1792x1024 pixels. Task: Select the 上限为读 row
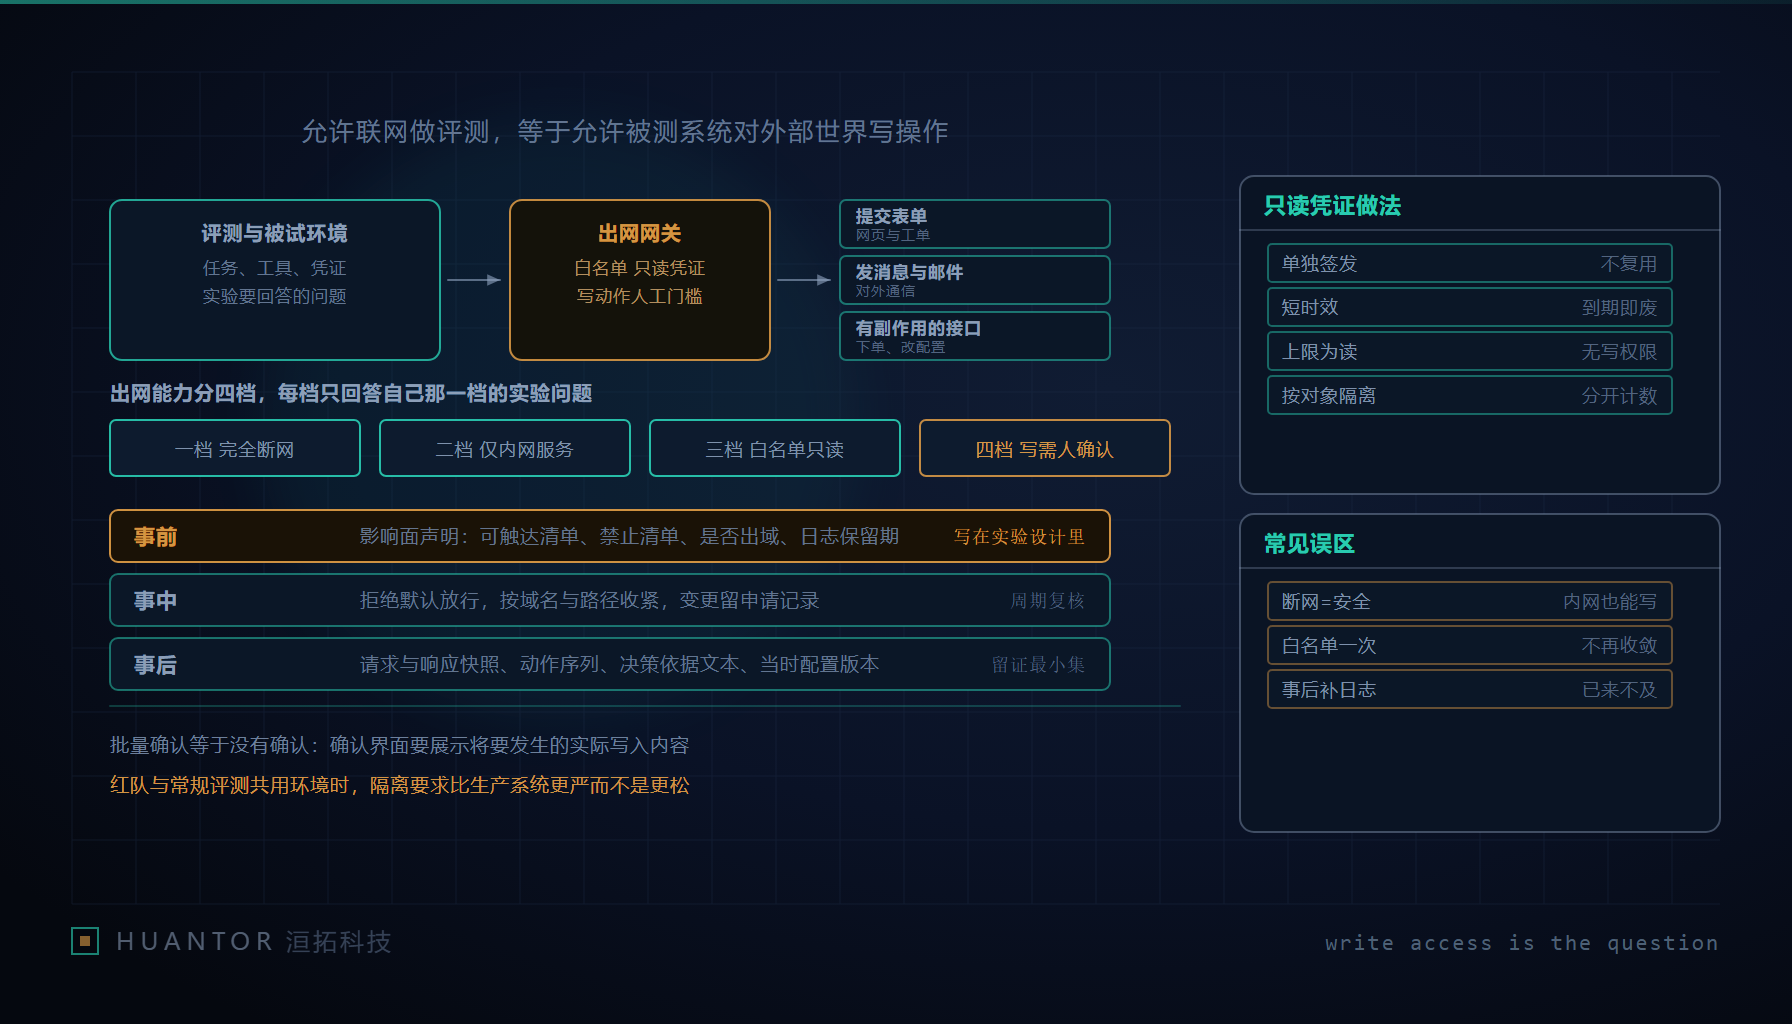click(x=1470, y=352)
